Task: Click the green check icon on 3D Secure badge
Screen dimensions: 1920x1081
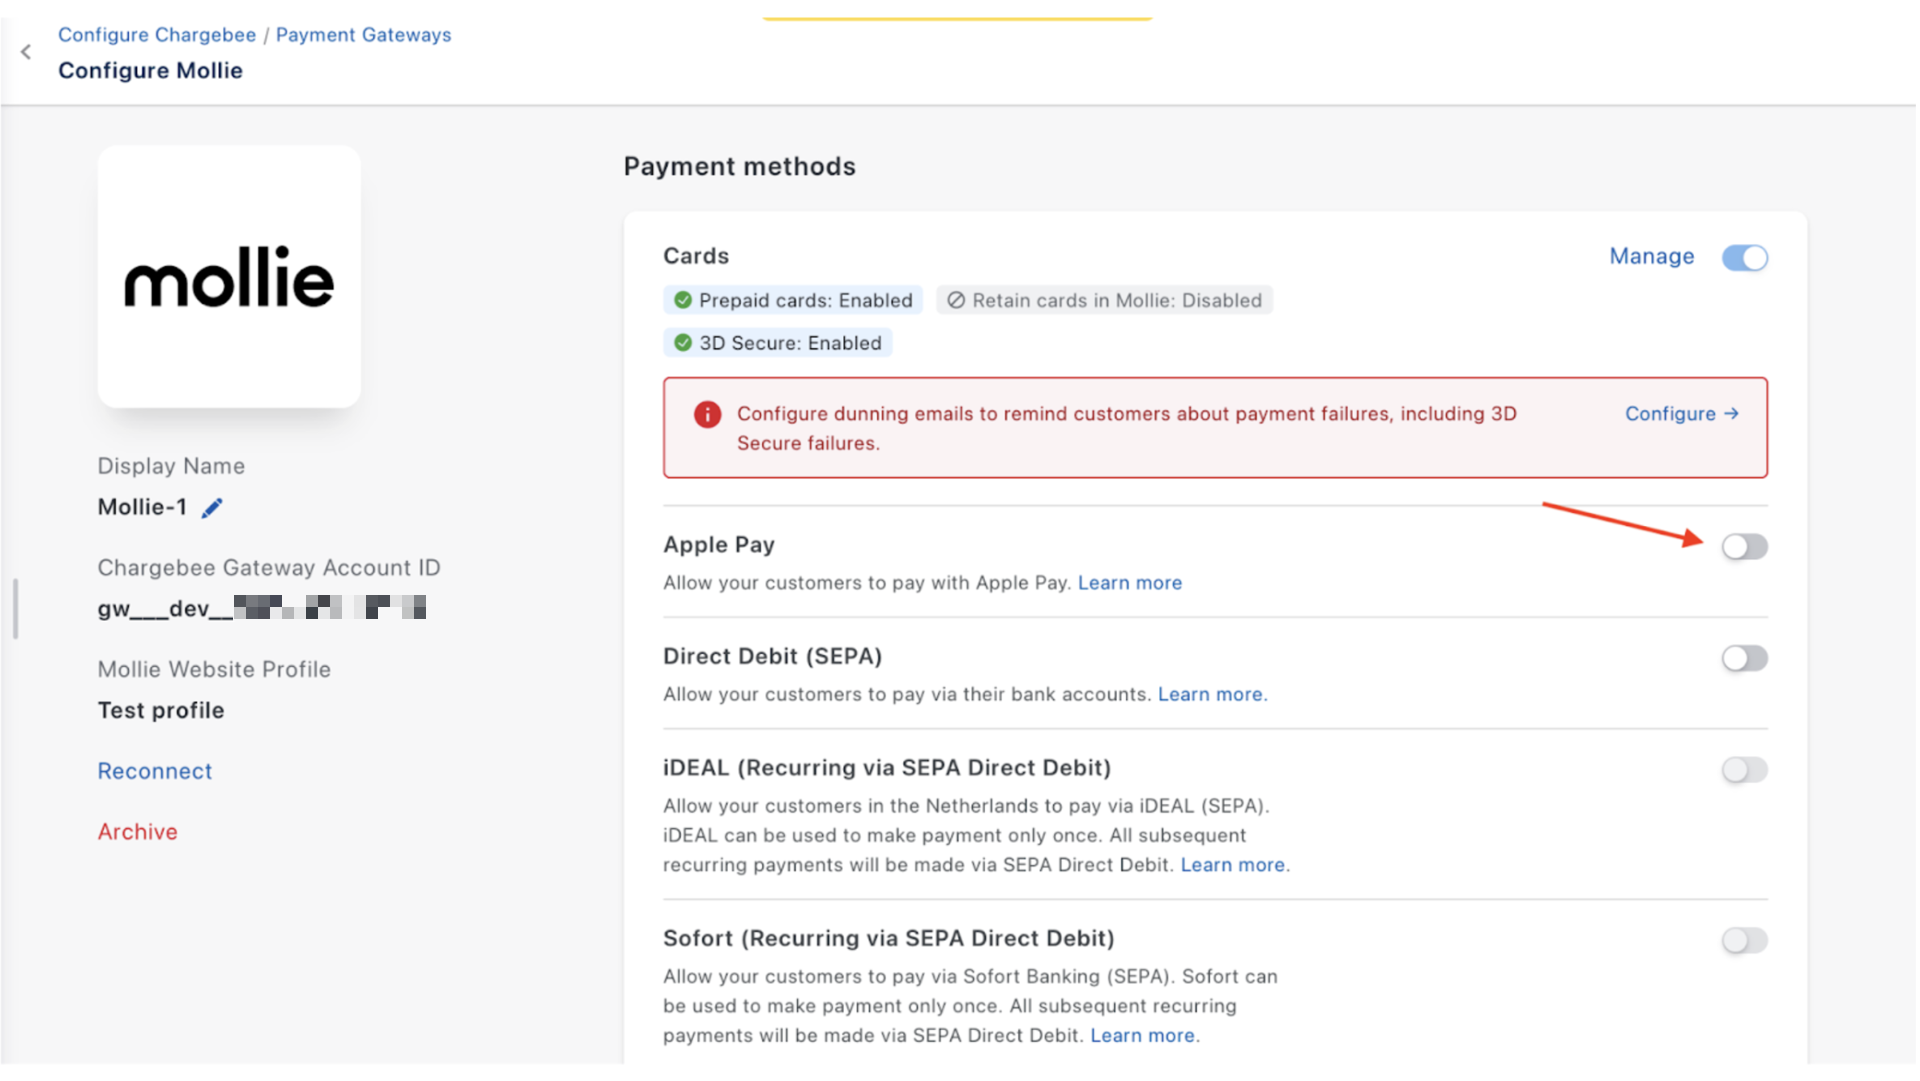Action: 683,343
